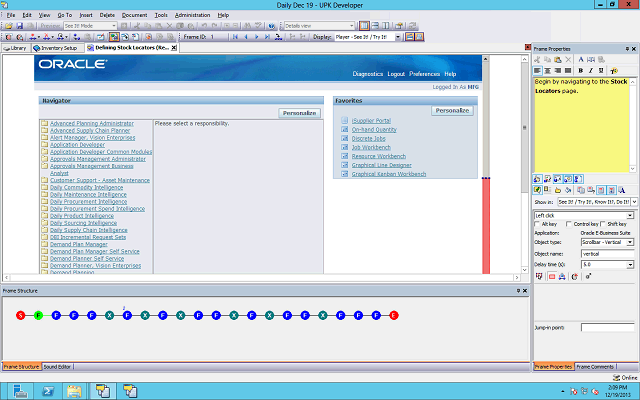Go to the next frame arrow
This screenshot has width=640, height=400.
click(257, 37)
